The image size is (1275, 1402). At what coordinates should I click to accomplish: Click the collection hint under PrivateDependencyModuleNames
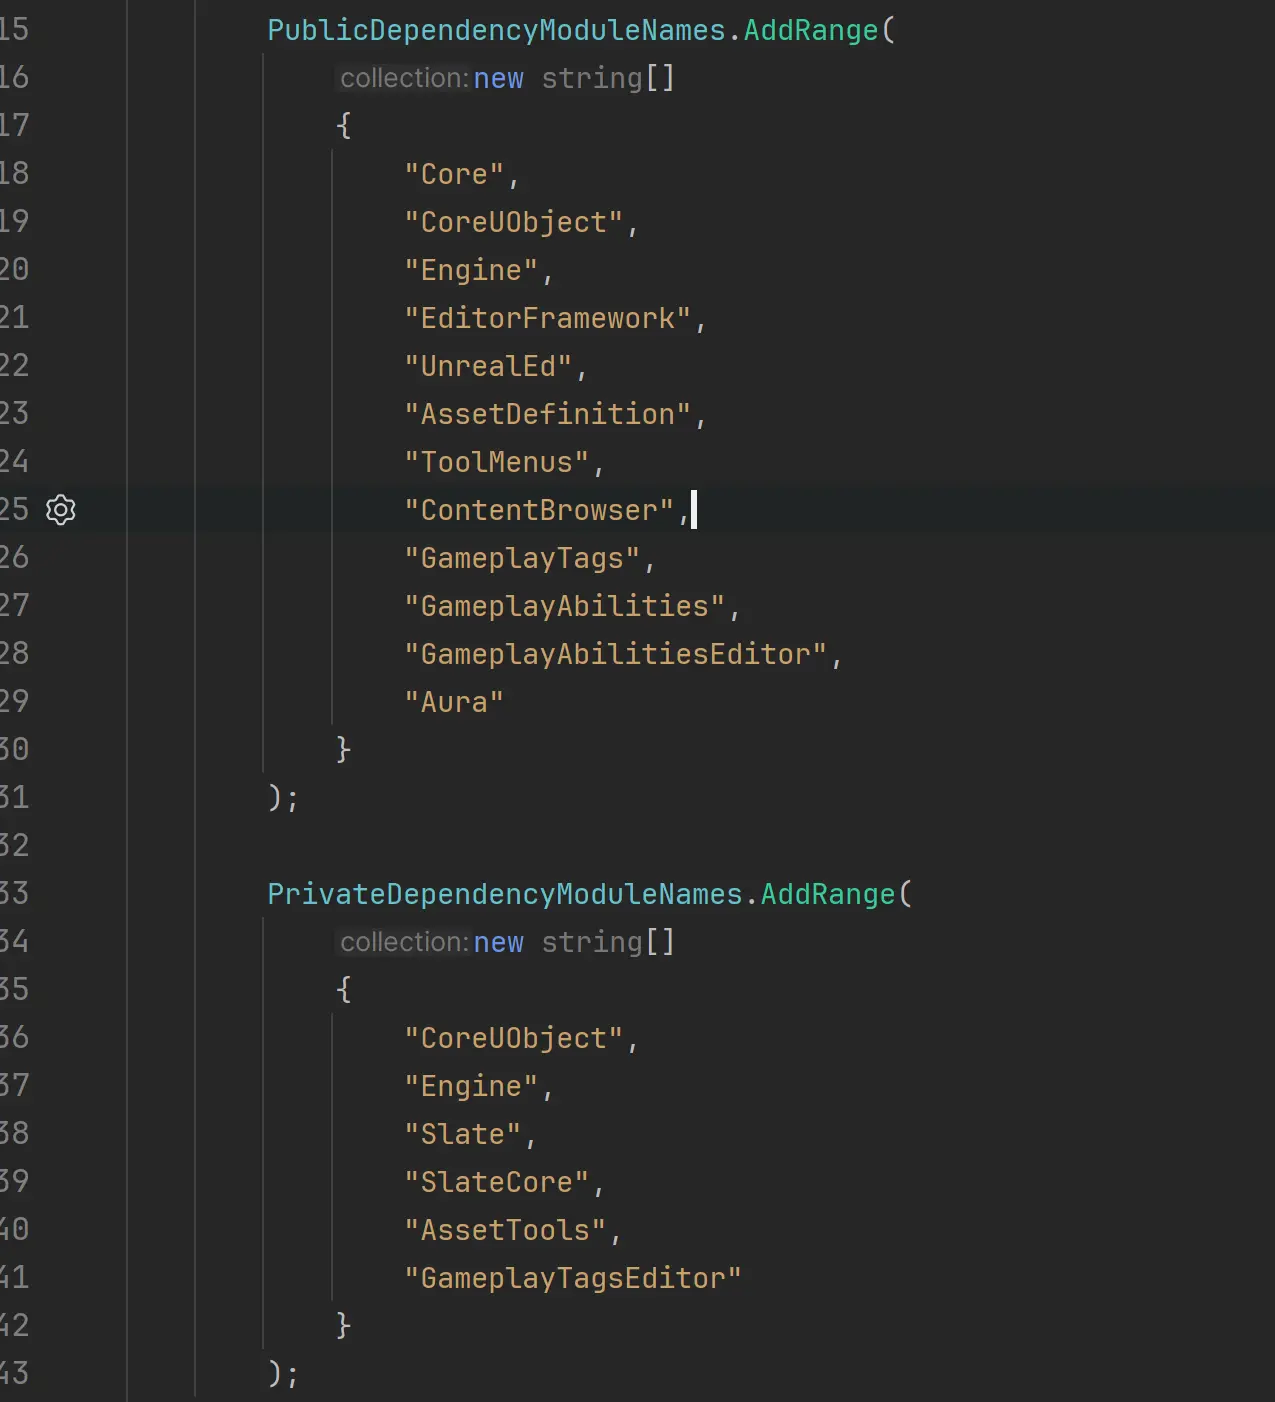tap(404, 942)
